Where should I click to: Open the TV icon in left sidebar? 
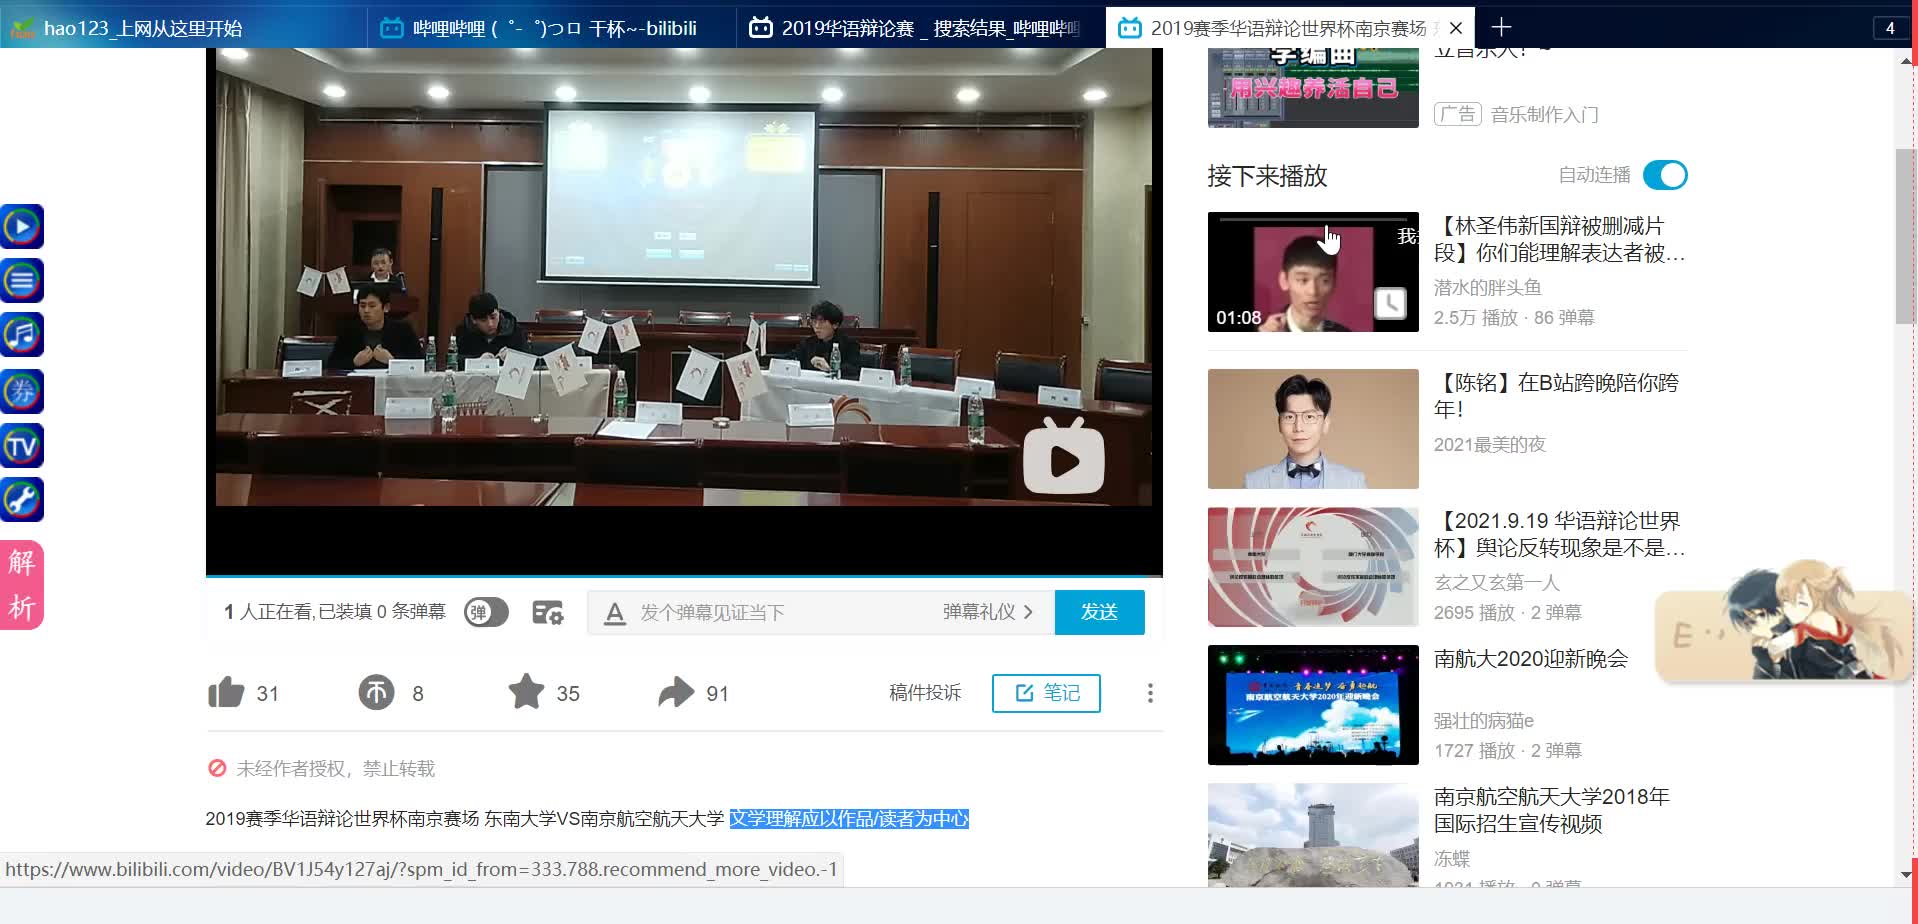click(x=21, y=445)
